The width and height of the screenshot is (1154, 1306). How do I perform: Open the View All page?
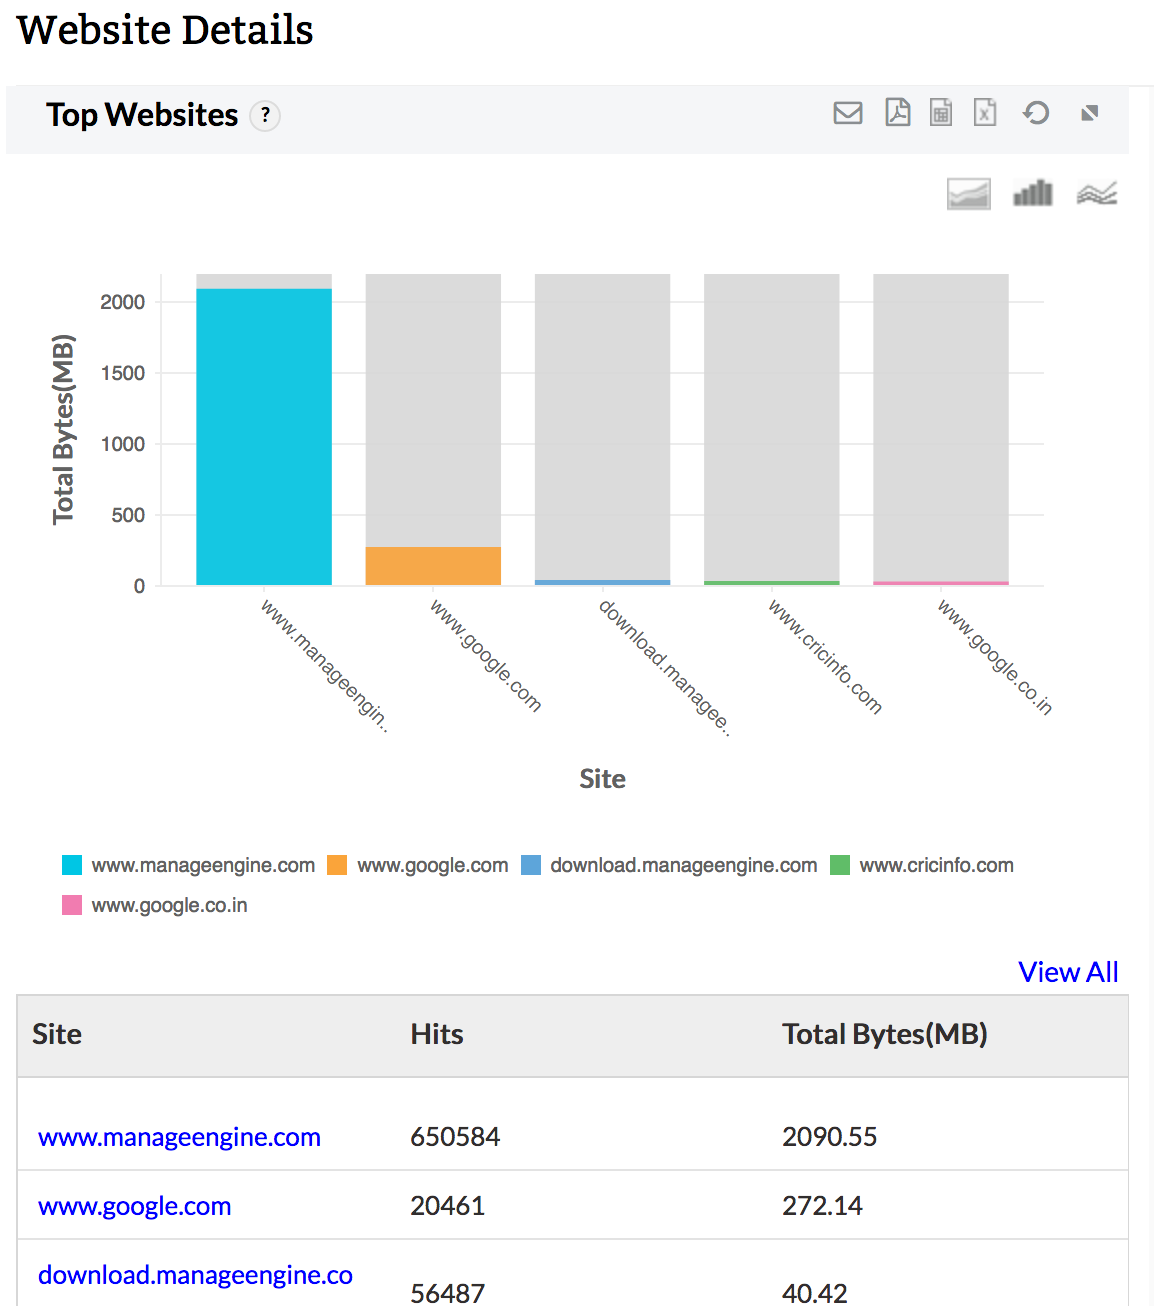[1068, 971]
